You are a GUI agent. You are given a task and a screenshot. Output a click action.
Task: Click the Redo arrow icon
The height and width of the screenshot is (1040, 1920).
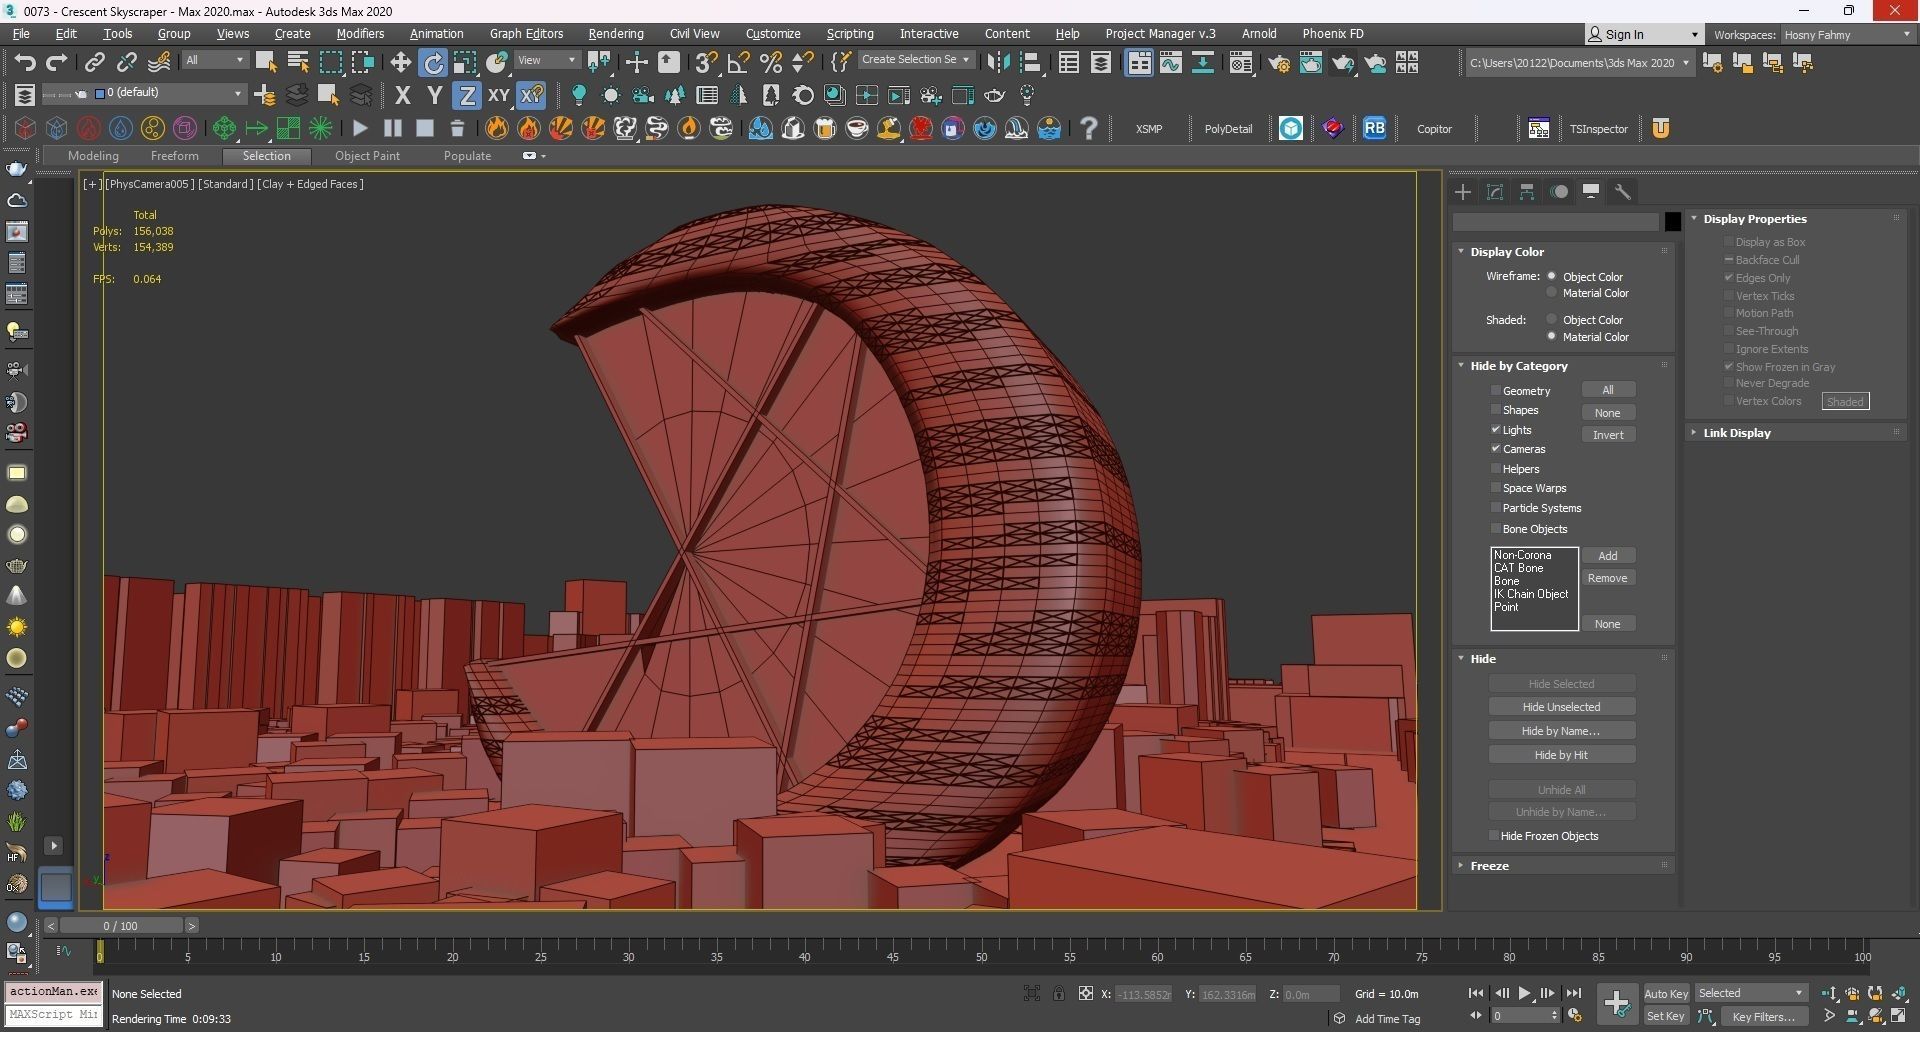56,63
